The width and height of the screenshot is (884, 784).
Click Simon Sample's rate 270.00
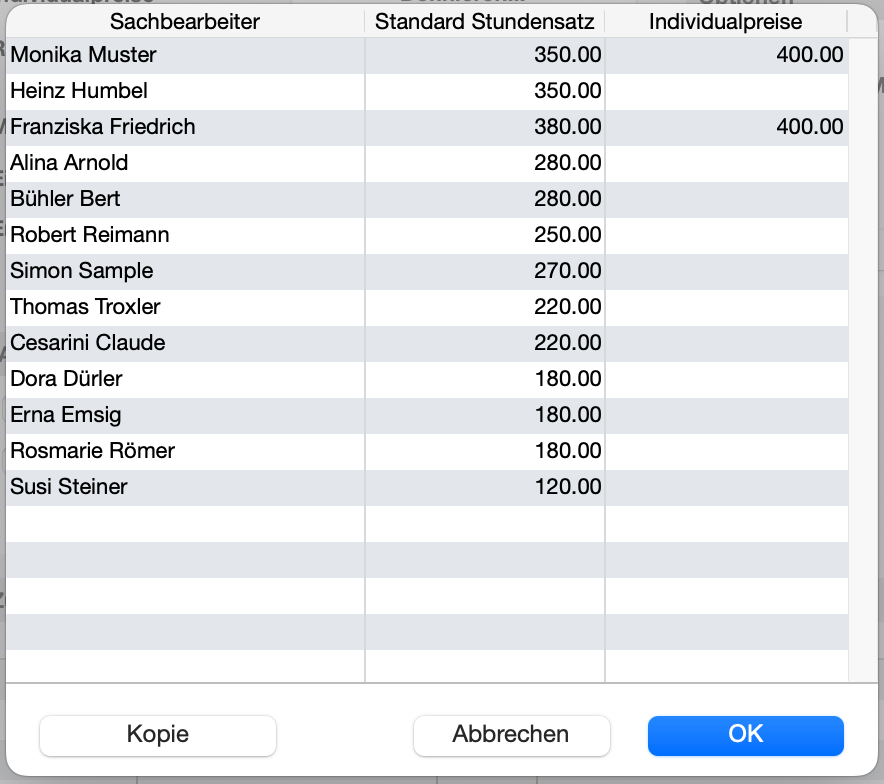567,271
